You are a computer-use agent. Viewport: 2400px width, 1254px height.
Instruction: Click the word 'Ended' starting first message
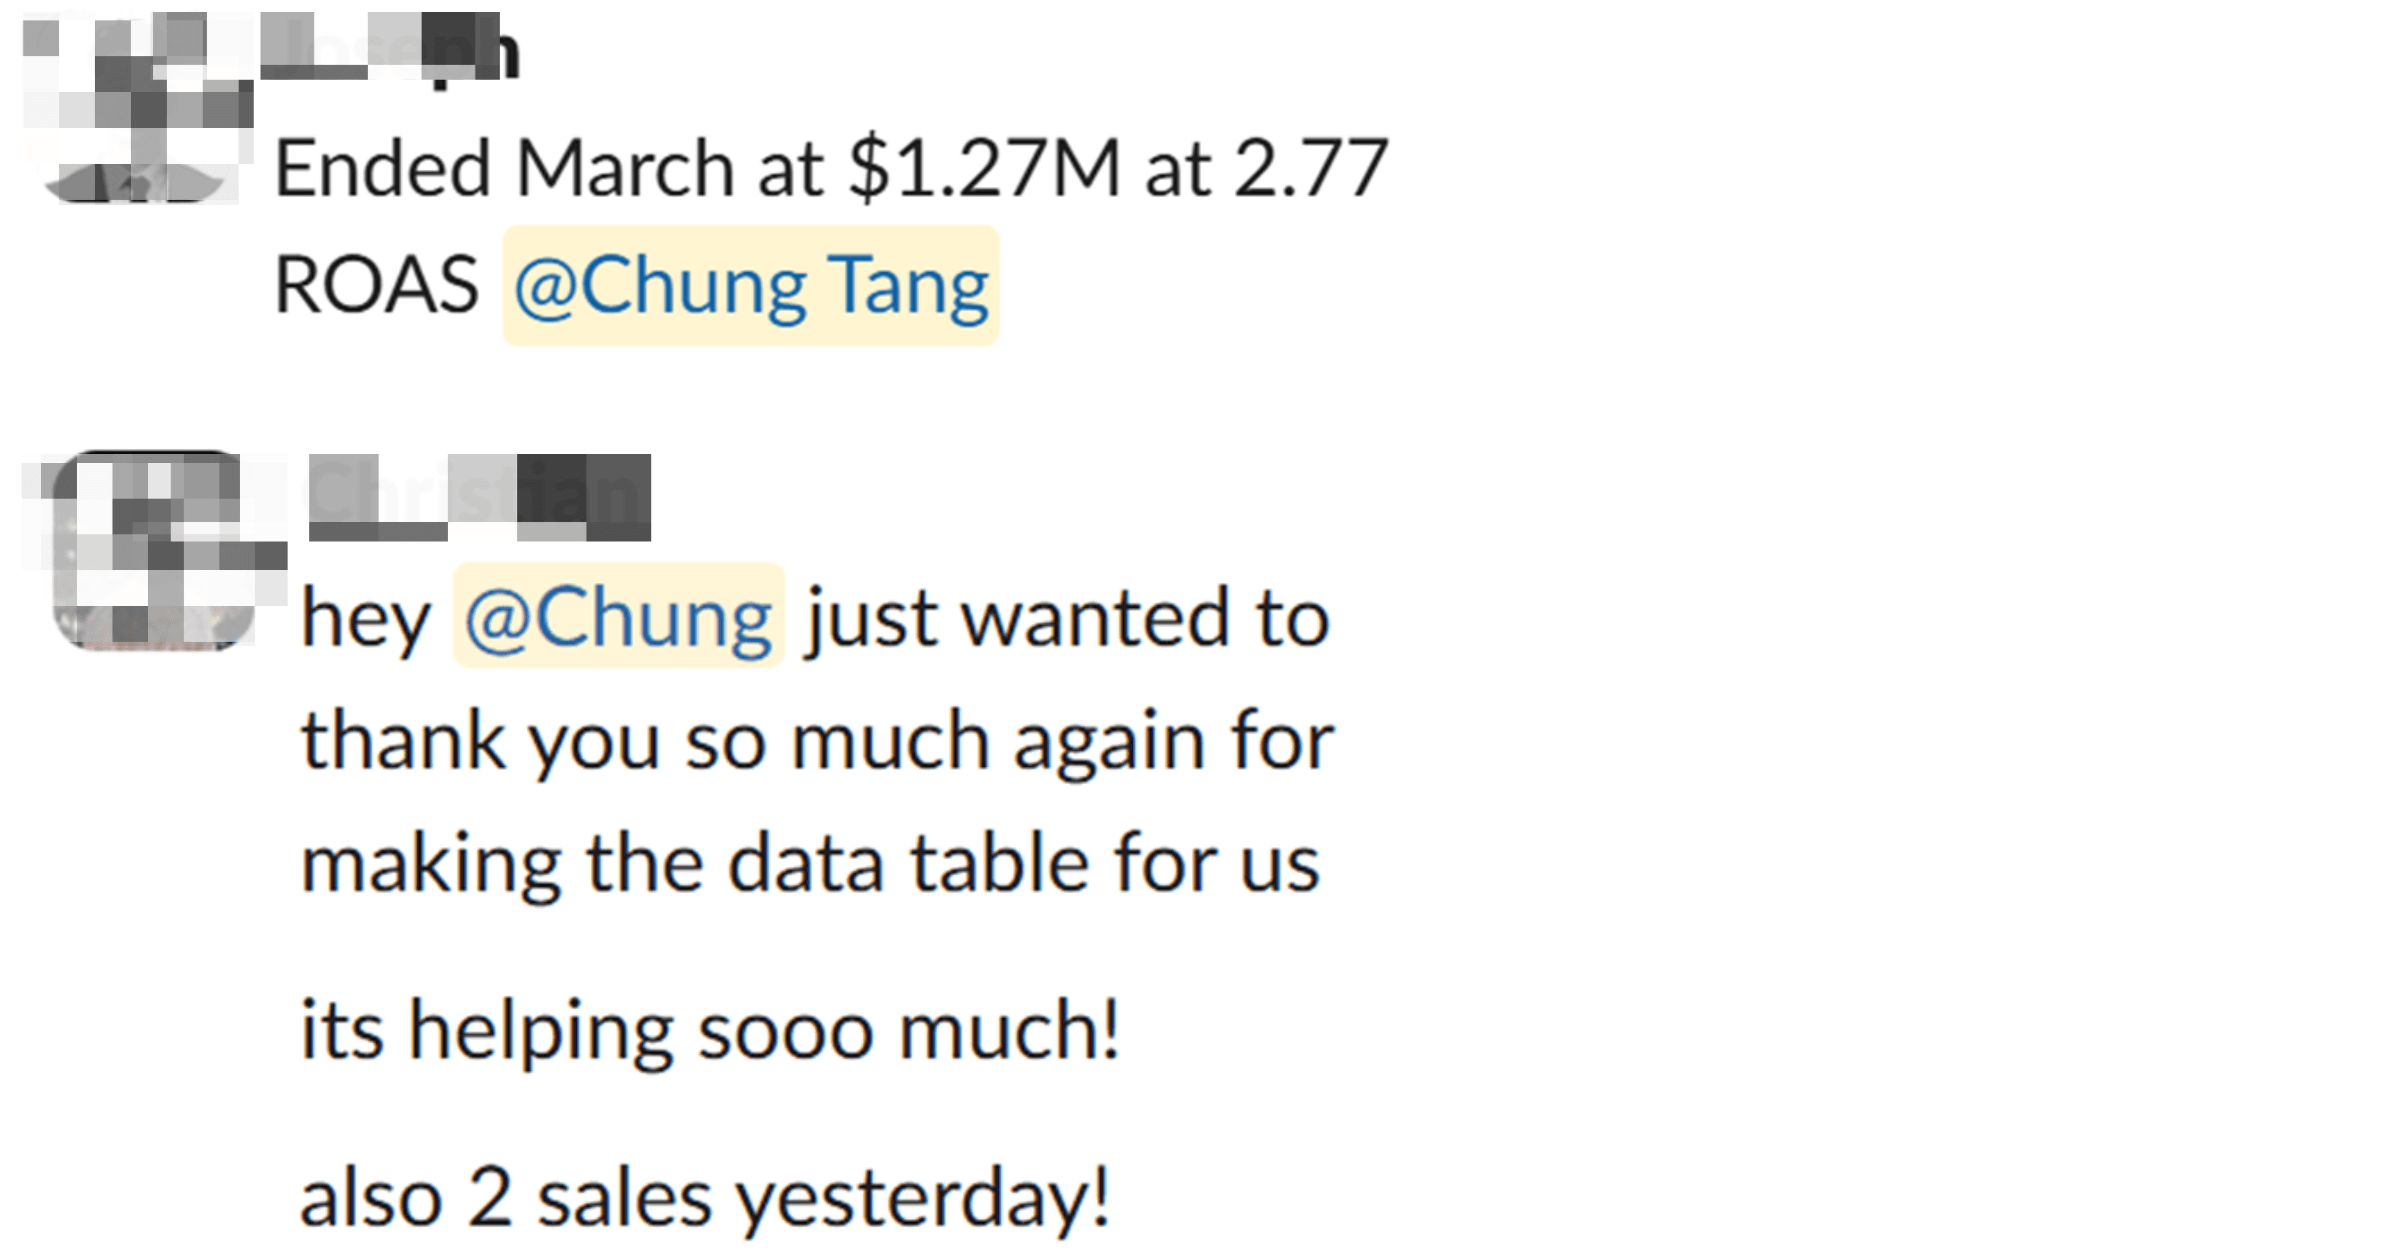click(382, 168)
